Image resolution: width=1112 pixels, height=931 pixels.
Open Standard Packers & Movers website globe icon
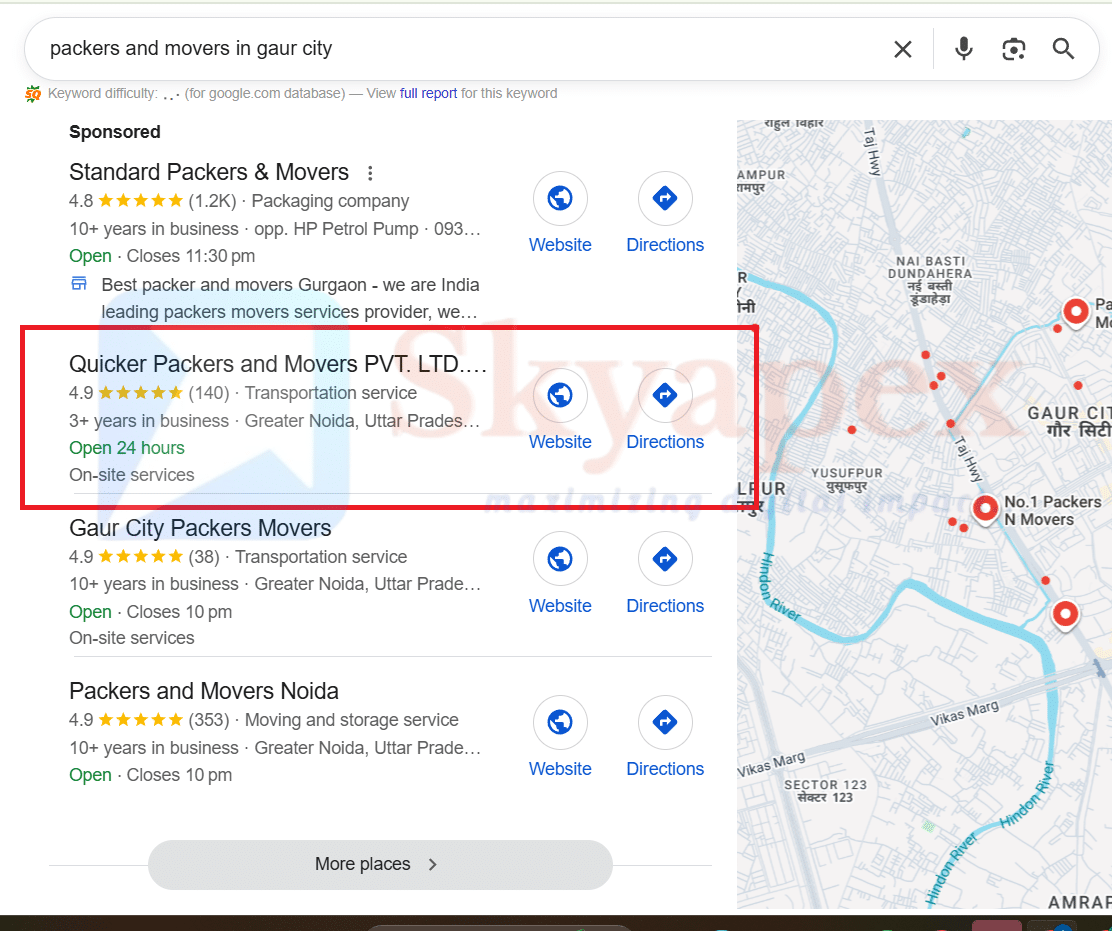tap(560, 199)
